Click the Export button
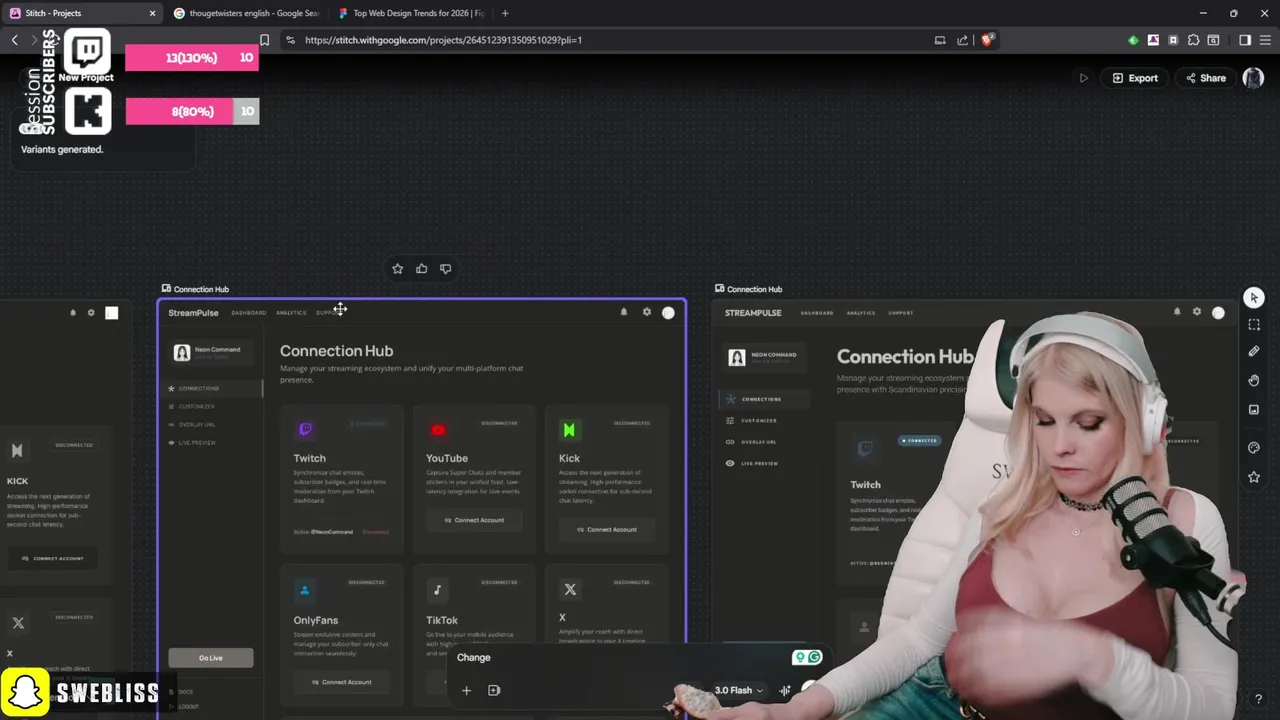 (1135, 78)
